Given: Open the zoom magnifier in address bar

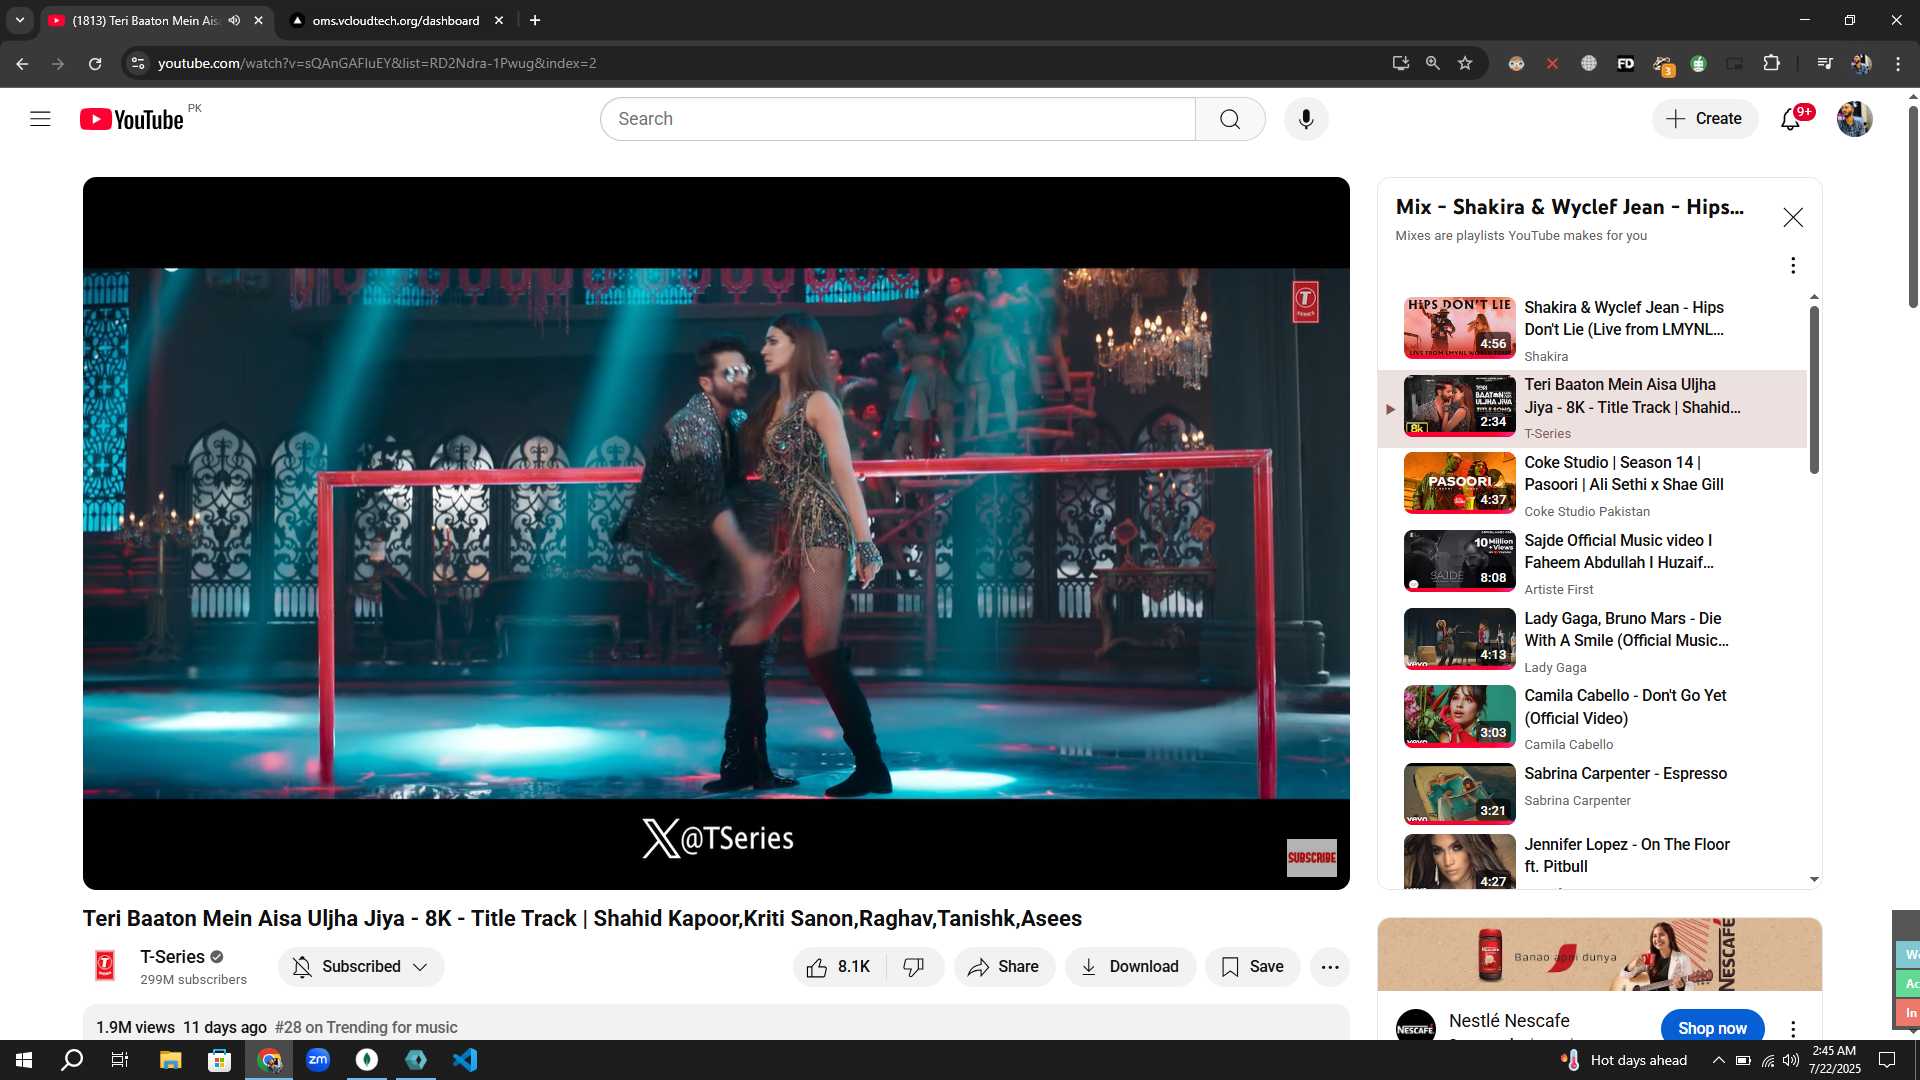Looking at the screenshot, I should click(x=1433, y=63).
